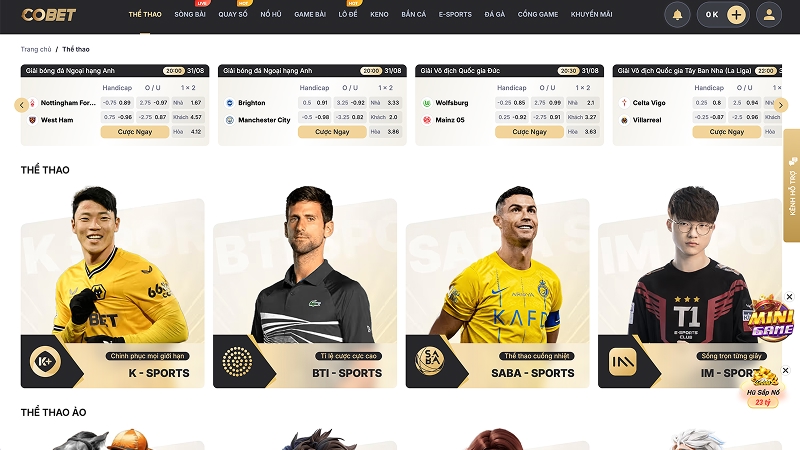Image resolution: width=800 pixels, height=450 pixels.
Task: Click the COBET logo
Action: coord(48,15)
